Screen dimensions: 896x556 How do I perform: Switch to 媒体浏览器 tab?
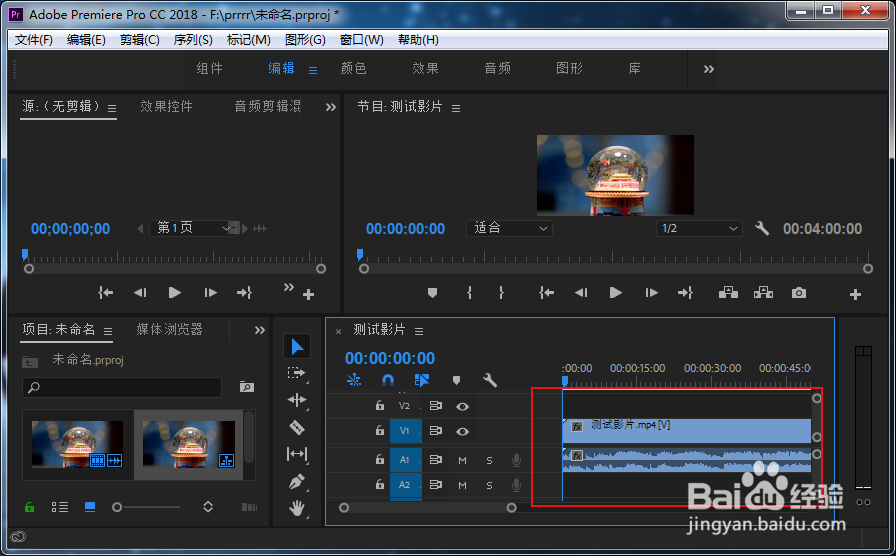pyautogui.click(x=169, y=329)
